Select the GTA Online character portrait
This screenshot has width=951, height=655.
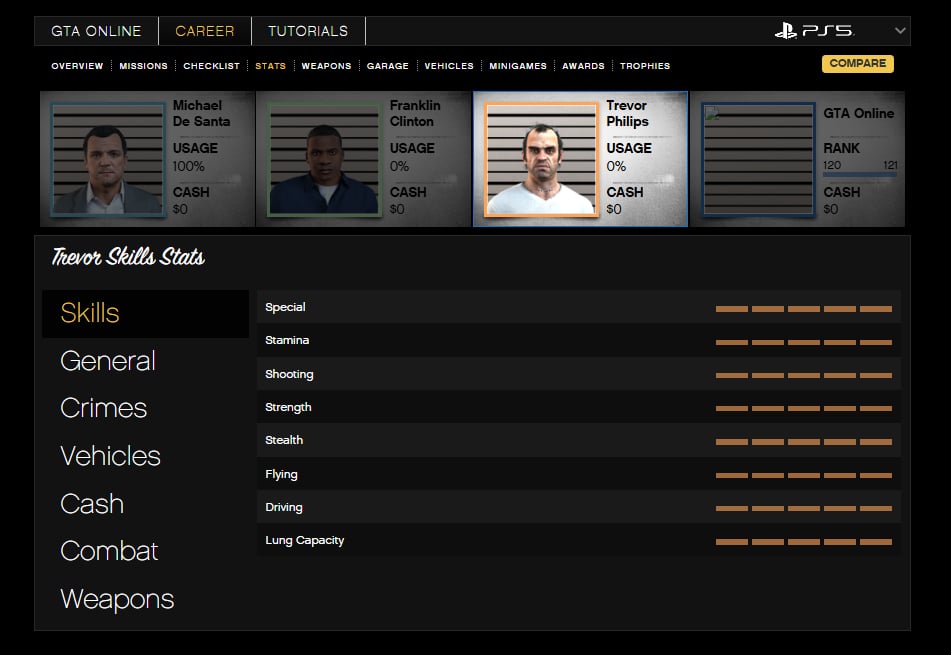click(x=758, y=160)
